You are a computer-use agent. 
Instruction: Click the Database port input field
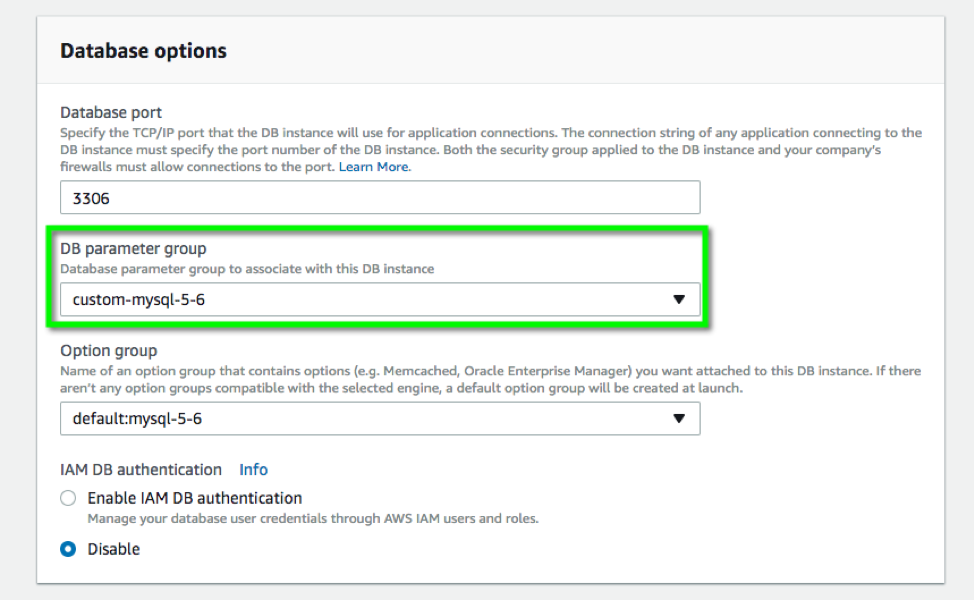pos(380,198)
